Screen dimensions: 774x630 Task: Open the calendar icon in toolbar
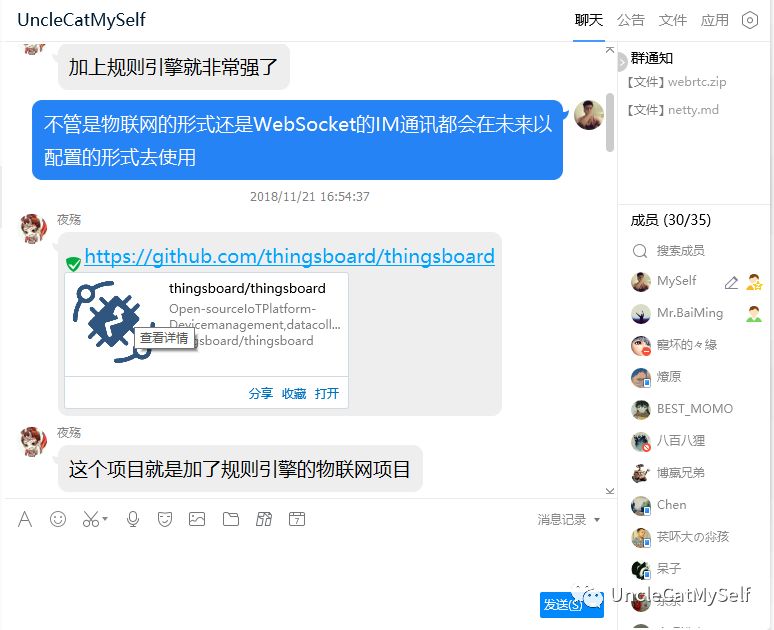coord(297,519)
